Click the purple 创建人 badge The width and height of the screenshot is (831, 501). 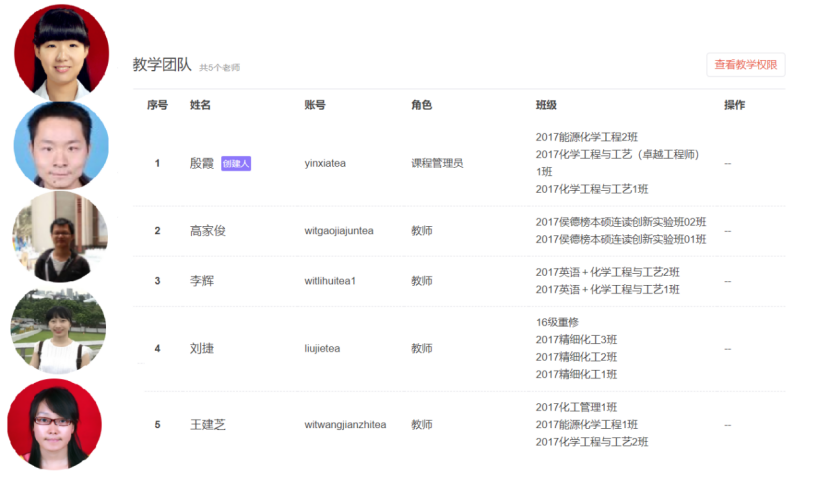coord(236,163)
